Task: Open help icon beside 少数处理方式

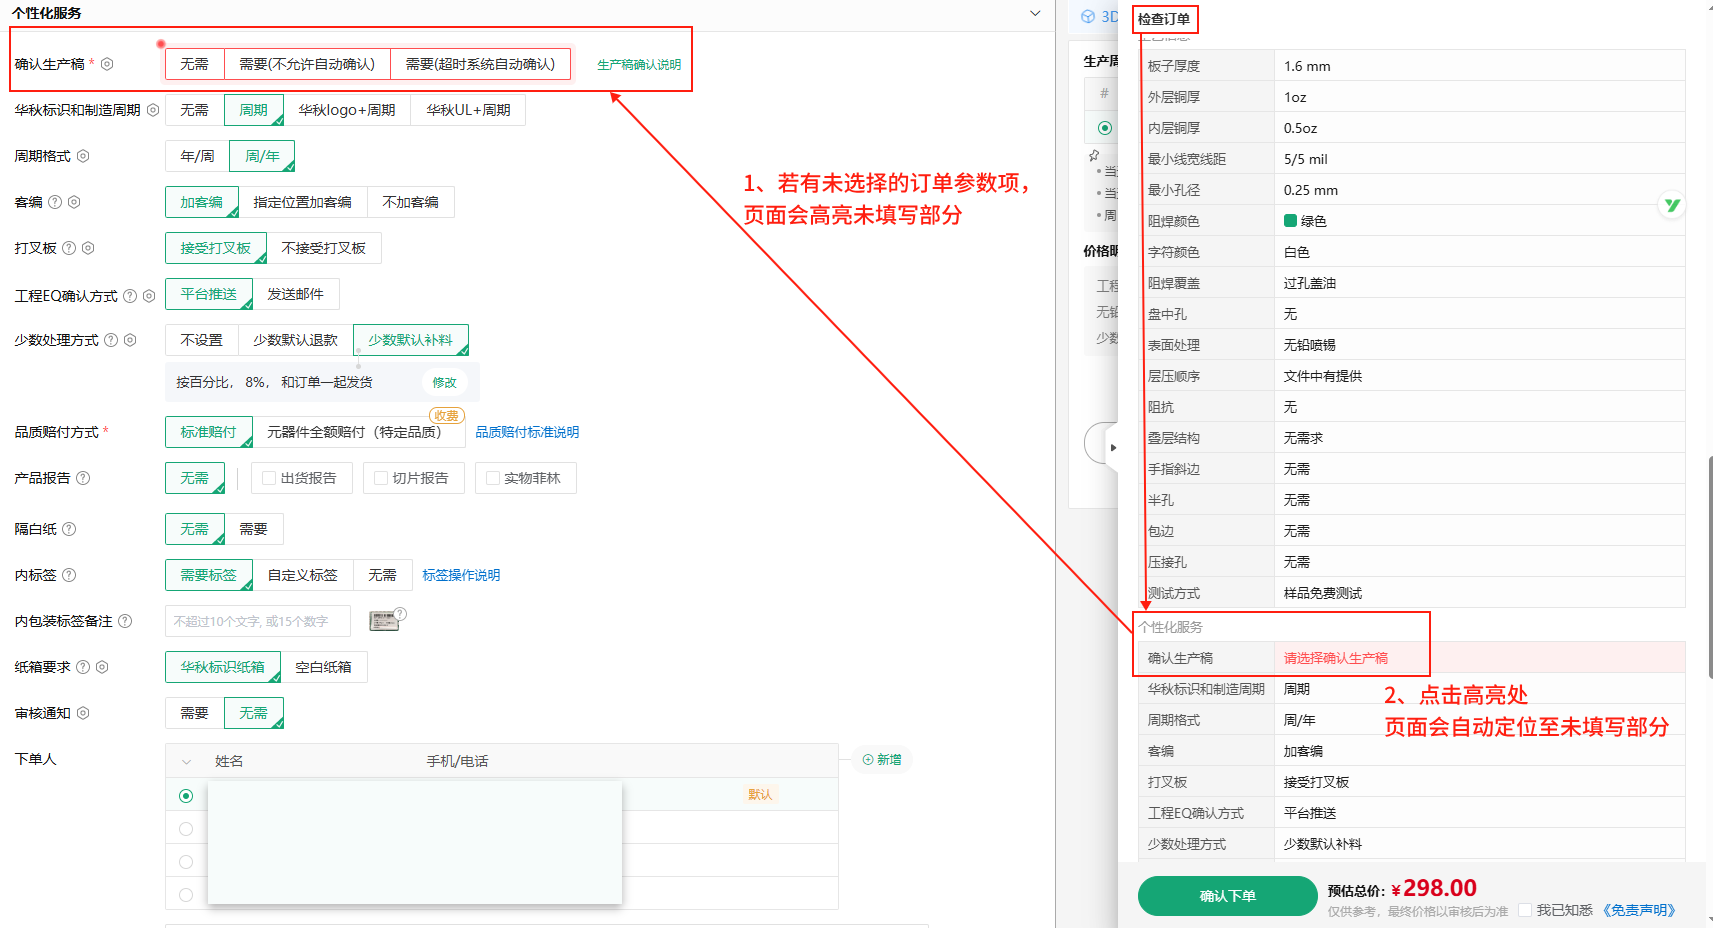Action: point(112,340)
